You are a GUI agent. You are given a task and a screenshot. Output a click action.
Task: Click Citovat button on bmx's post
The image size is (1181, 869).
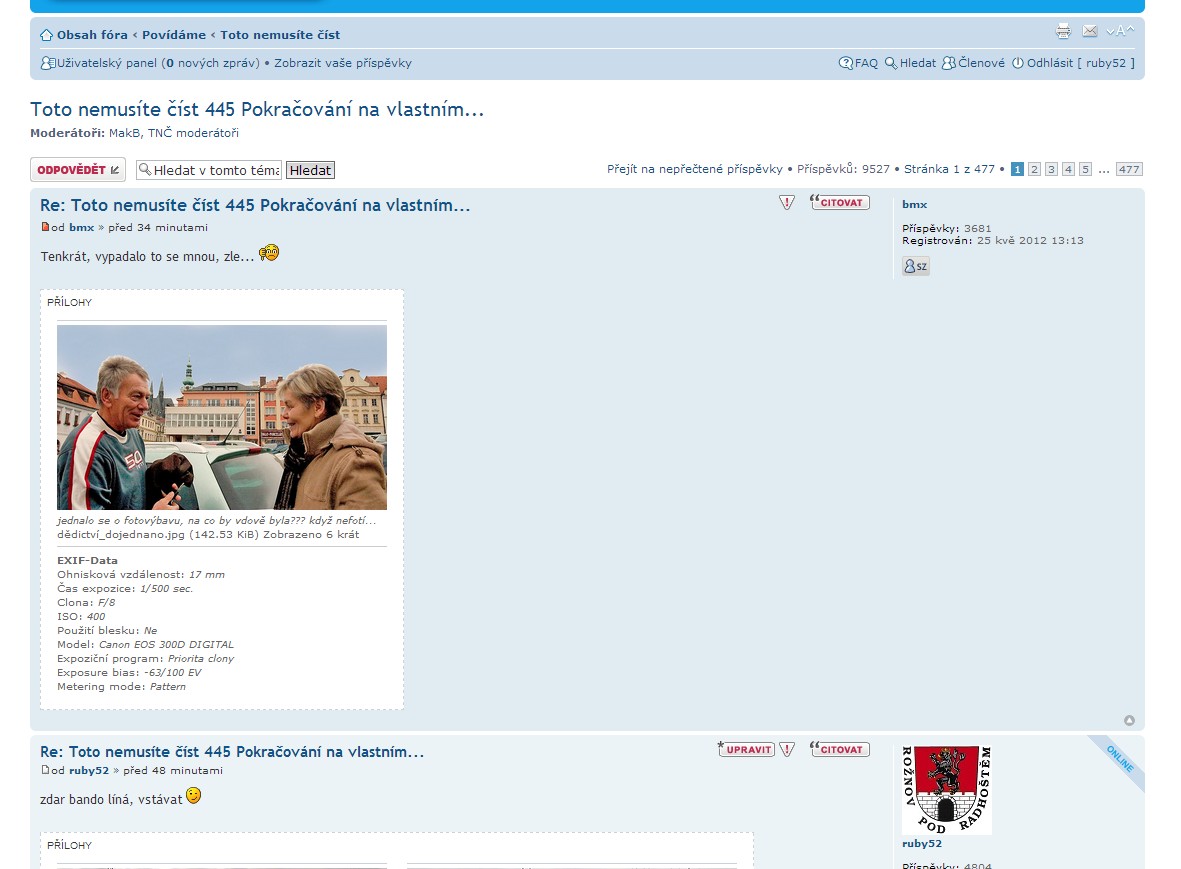[x=839, y=203]
